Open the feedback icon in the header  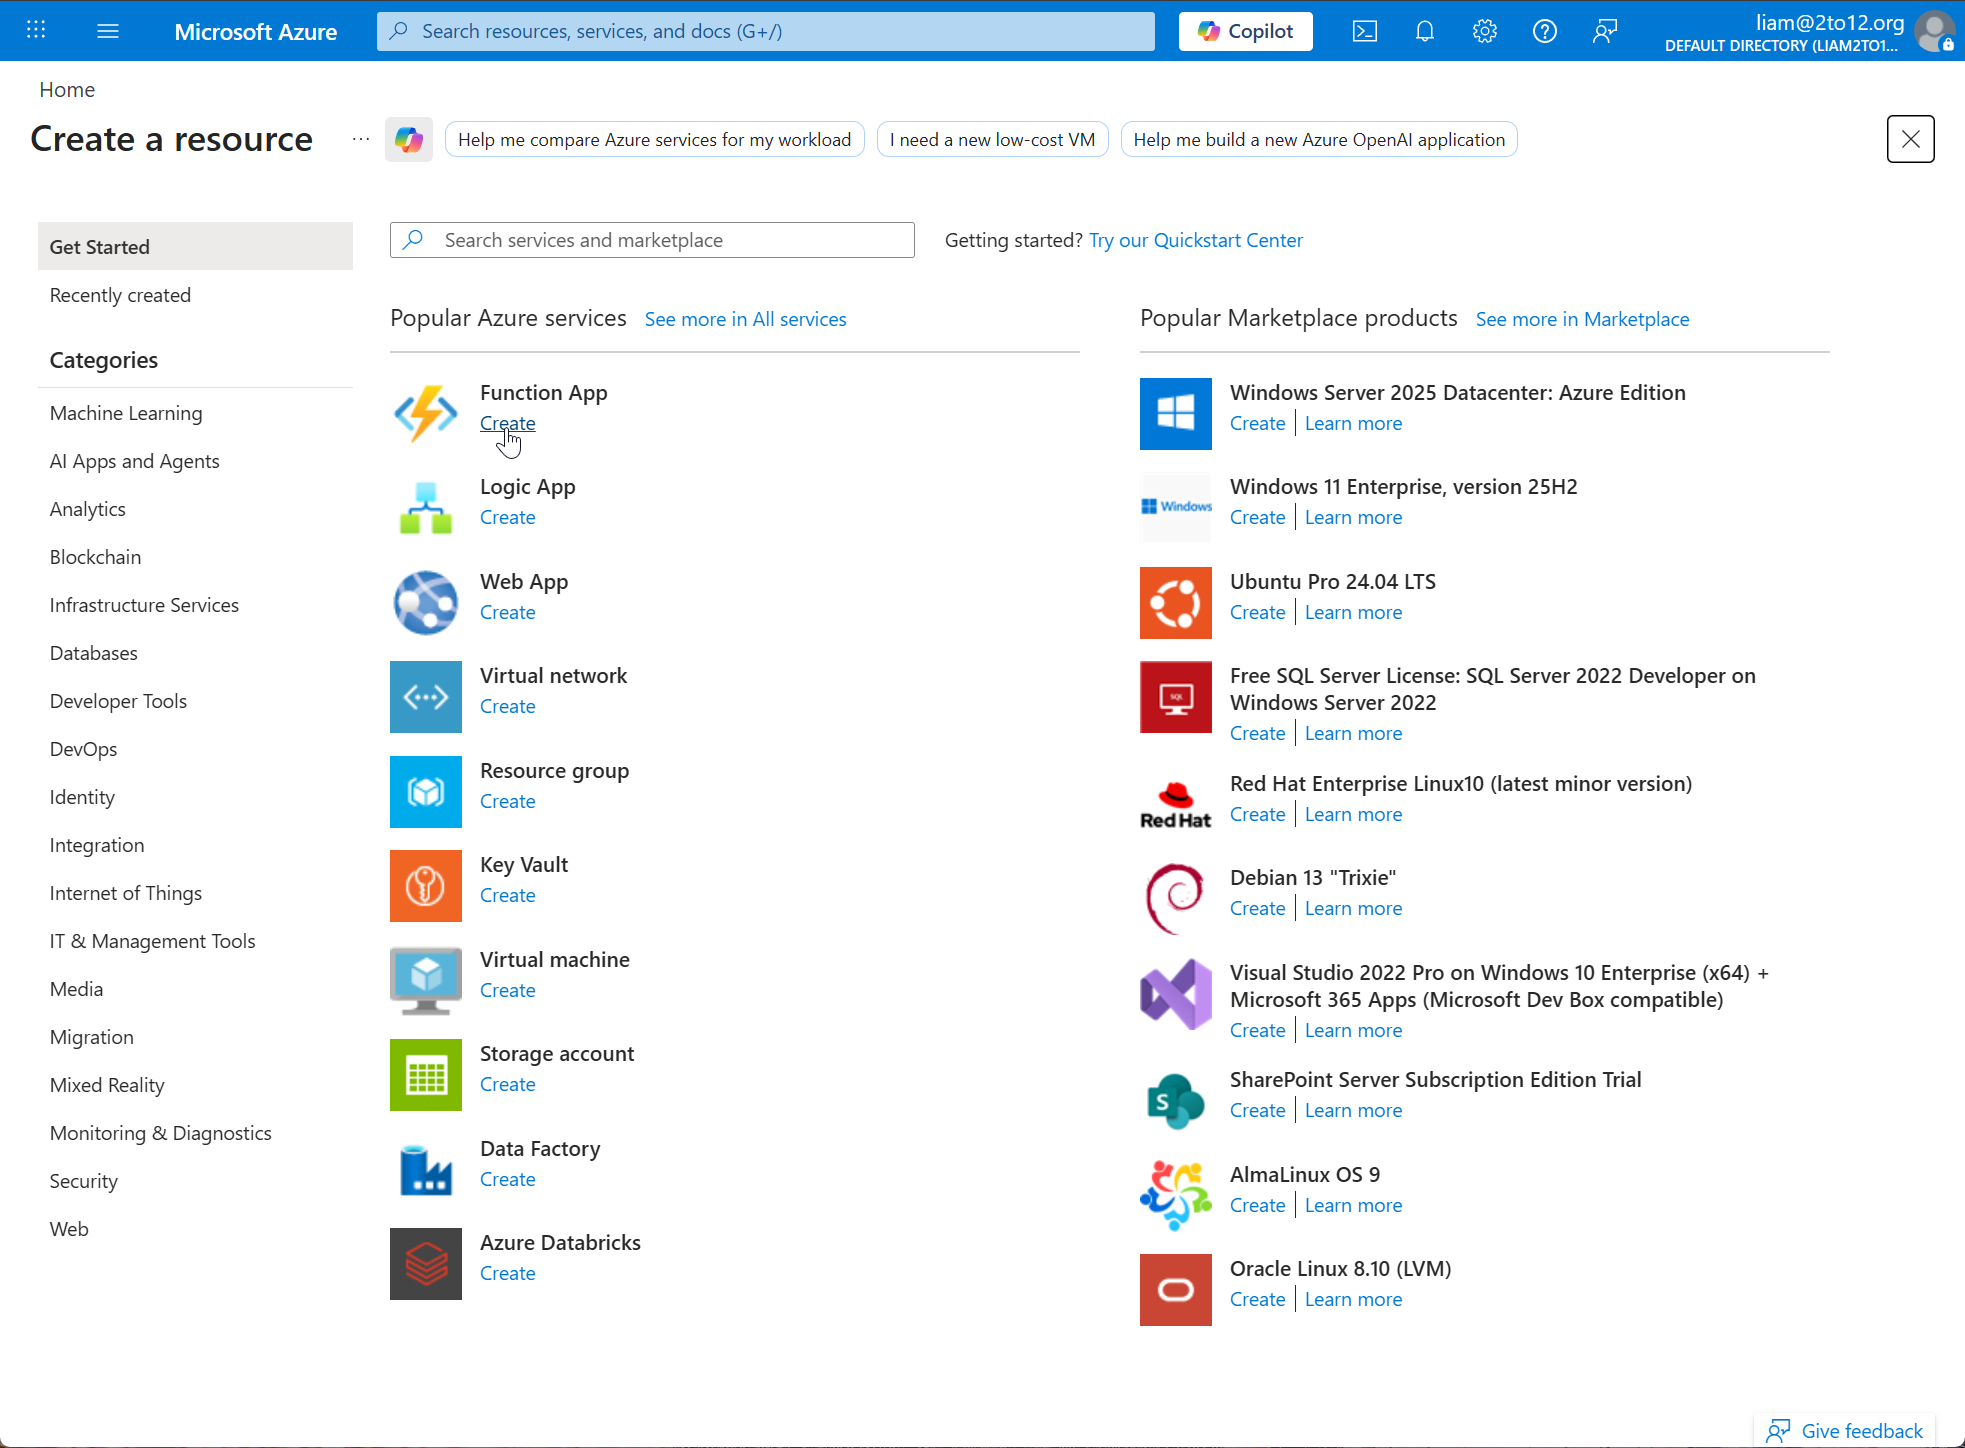tap(1605, 31)
